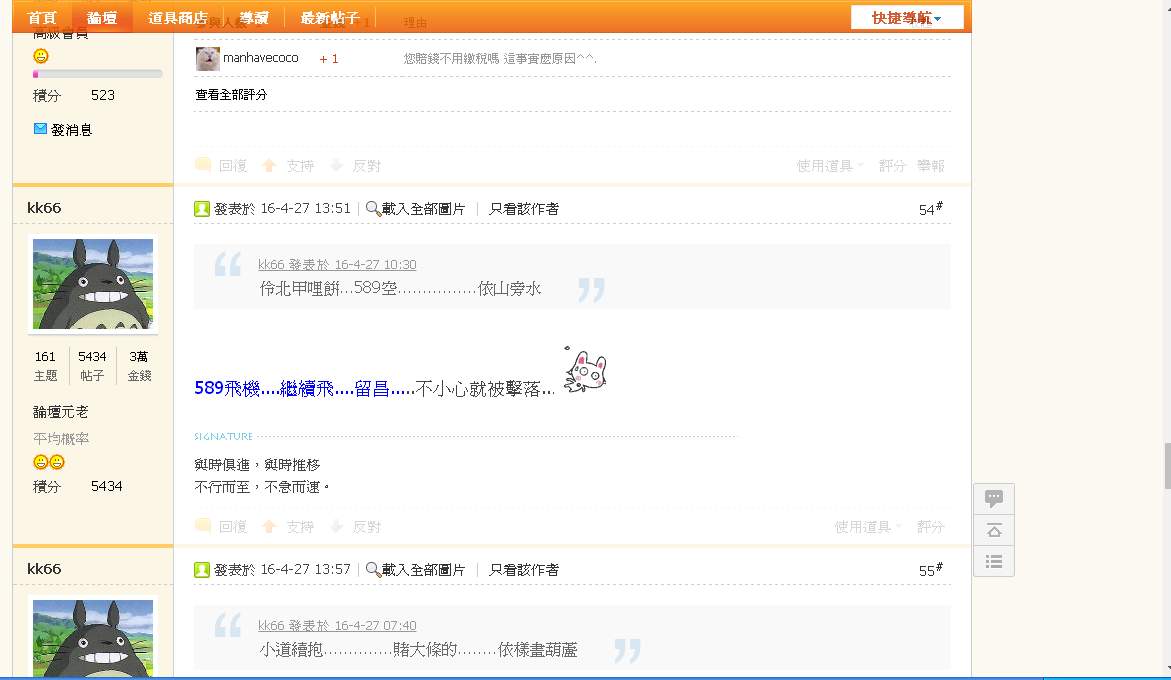Click the floating back-to-top icon
Image resolution: width=1171 pixels, height=680 pixels.
pyautogui.click(x=994, y=531)
